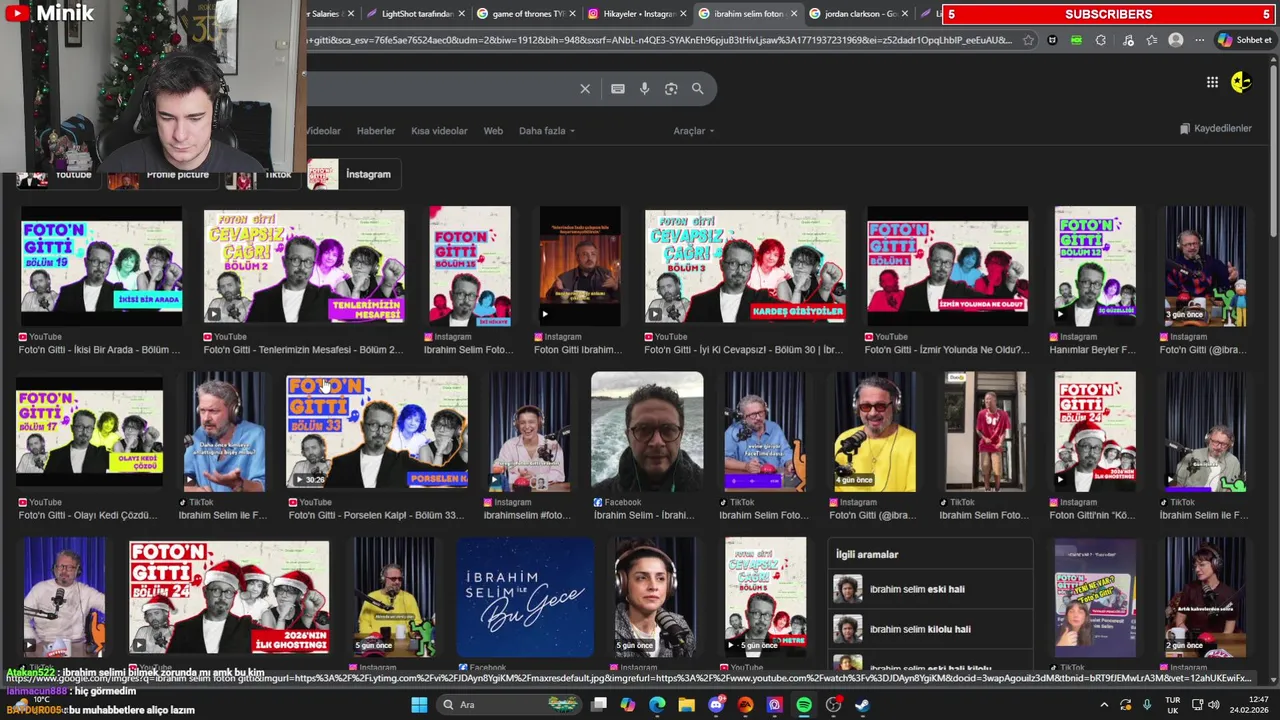Open the browser profile icon
The image size is (1280, 720).
tap(1176, 40)
